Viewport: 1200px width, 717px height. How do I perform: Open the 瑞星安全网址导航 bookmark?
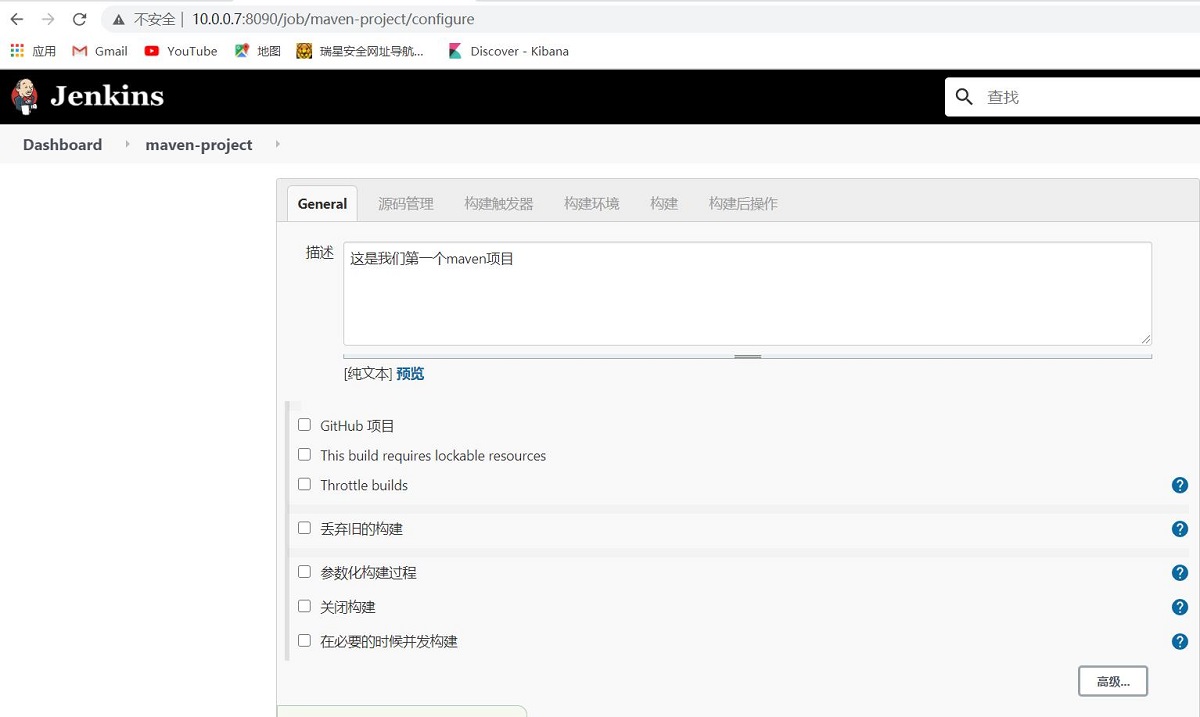click(x=360, y=51)
